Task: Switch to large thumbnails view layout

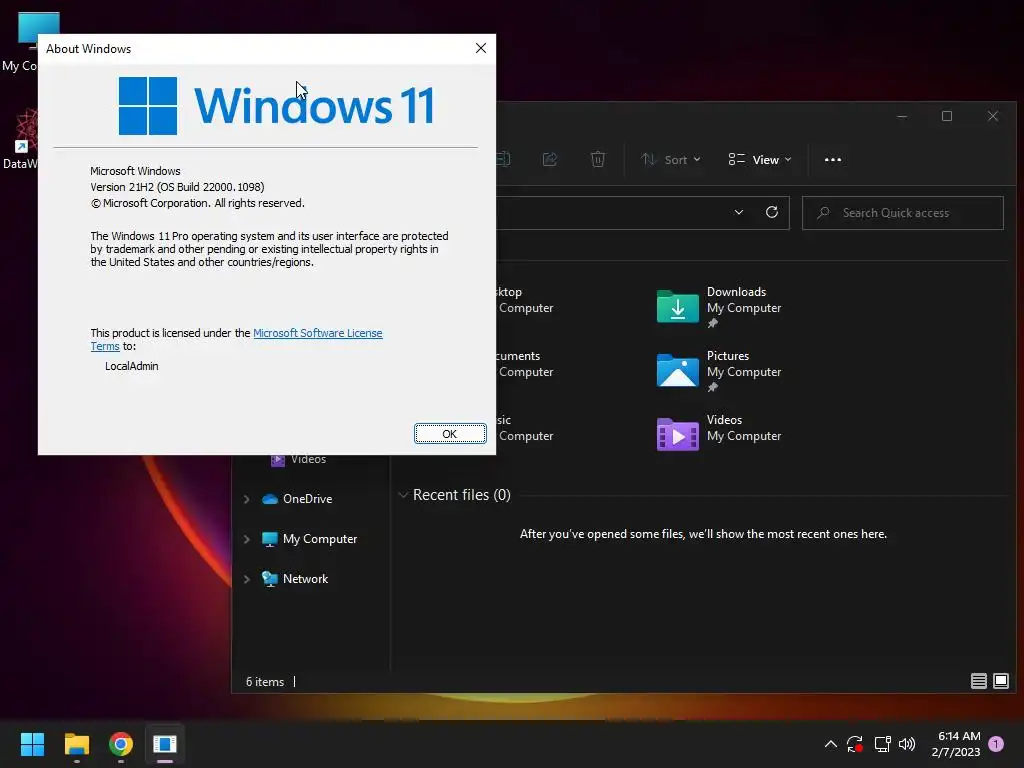Action: (1000, 681)
